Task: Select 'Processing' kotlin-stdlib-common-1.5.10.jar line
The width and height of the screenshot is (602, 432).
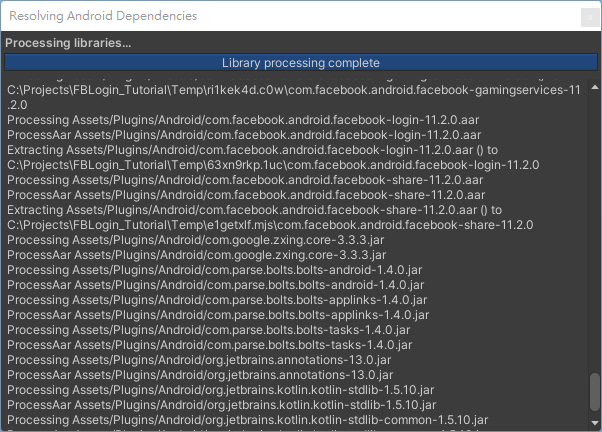Action: coord(248,419)
